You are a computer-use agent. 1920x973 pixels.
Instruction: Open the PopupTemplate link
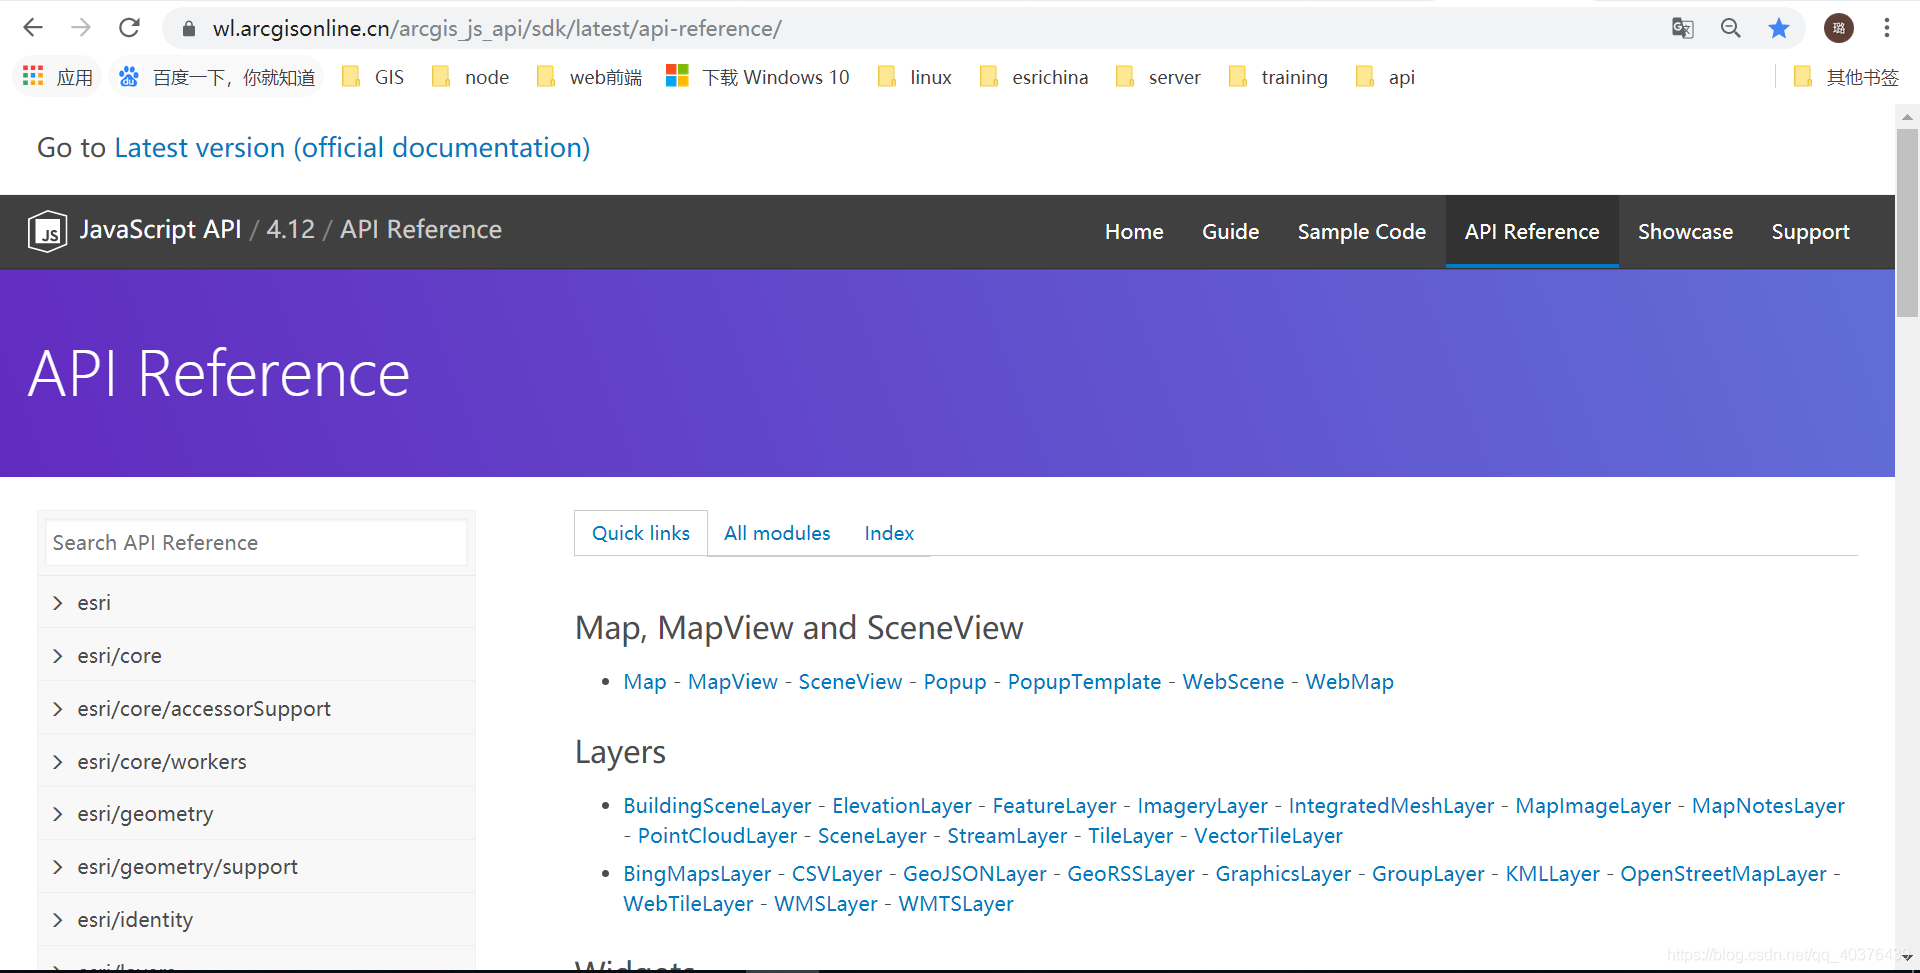coord(1084,682)
